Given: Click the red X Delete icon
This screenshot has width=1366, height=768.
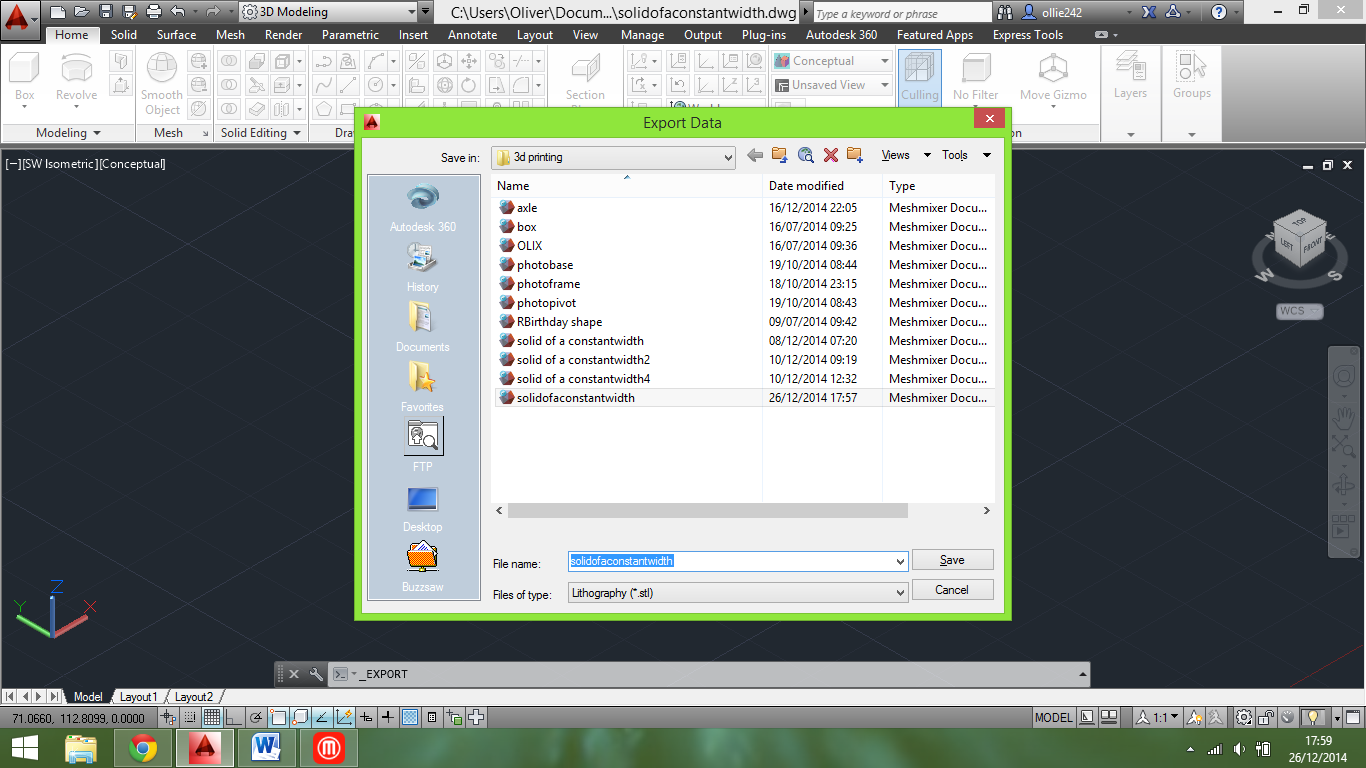Looking at the screenshot, I should point(830,155).
